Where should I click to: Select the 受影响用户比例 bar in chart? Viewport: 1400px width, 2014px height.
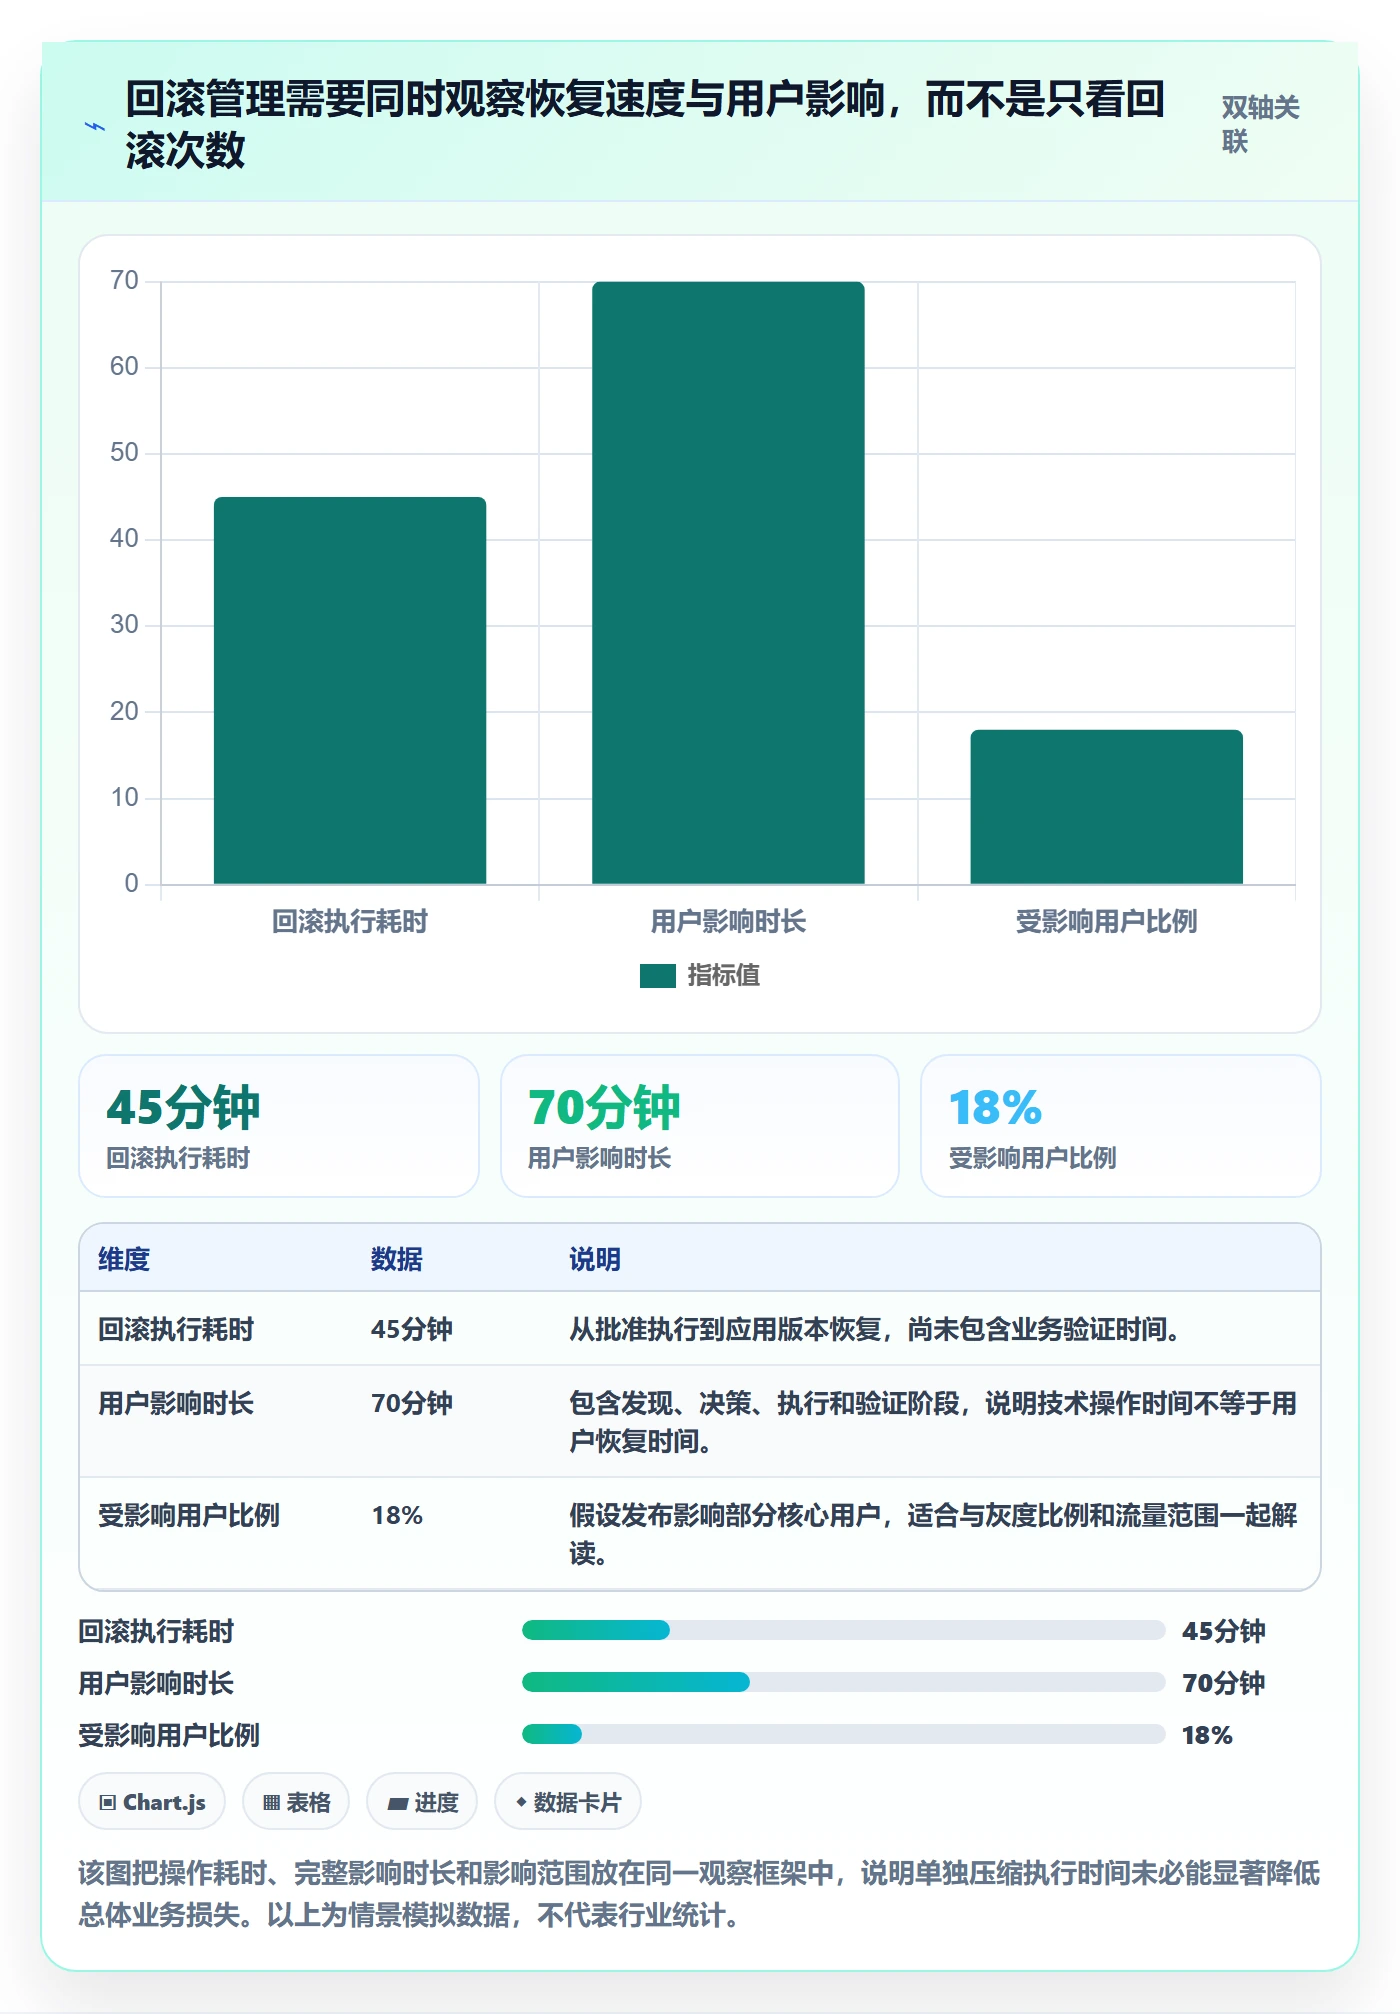[x=1106, y=807]
